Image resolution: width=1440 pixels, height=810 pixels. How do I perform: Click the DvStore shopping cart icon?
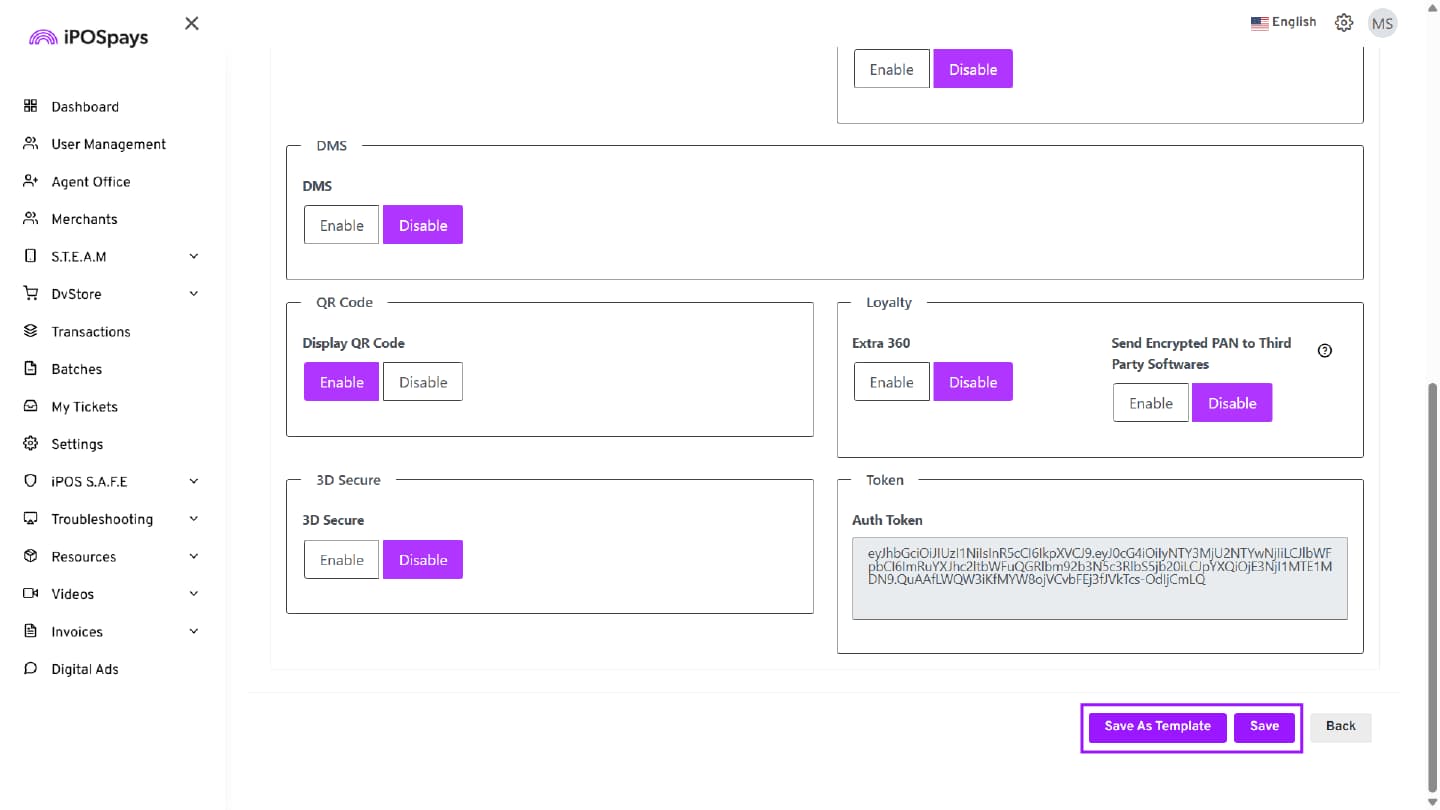click(x=30, y=294)
